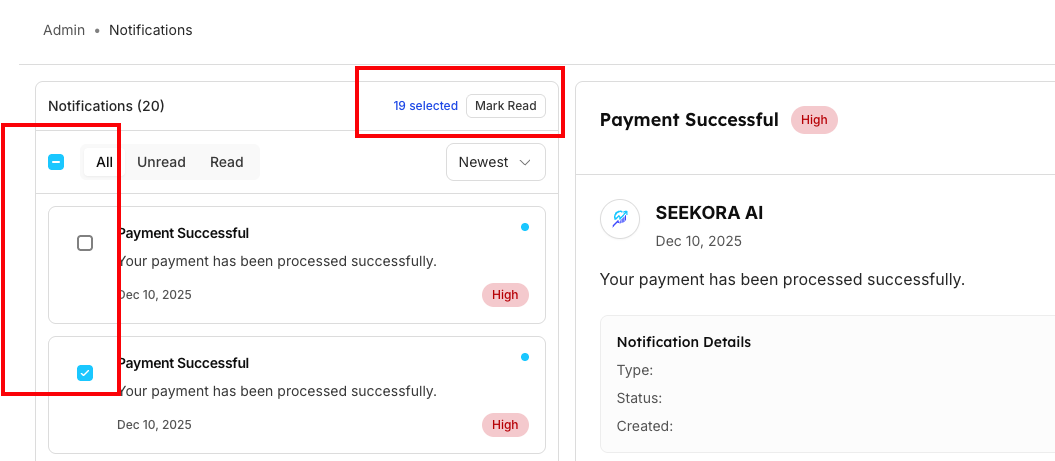This screenshot has height=461, width=1055.
Task: Click the High badge beside the detail title
Action: (814, 120)
